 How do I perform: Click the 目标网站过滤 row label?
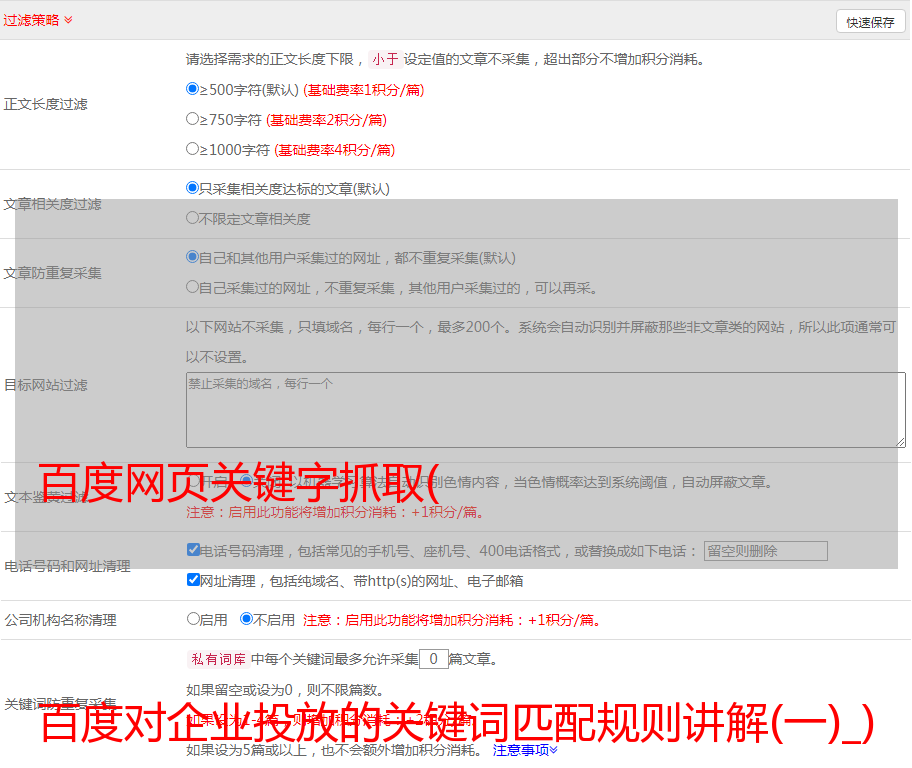46,385
